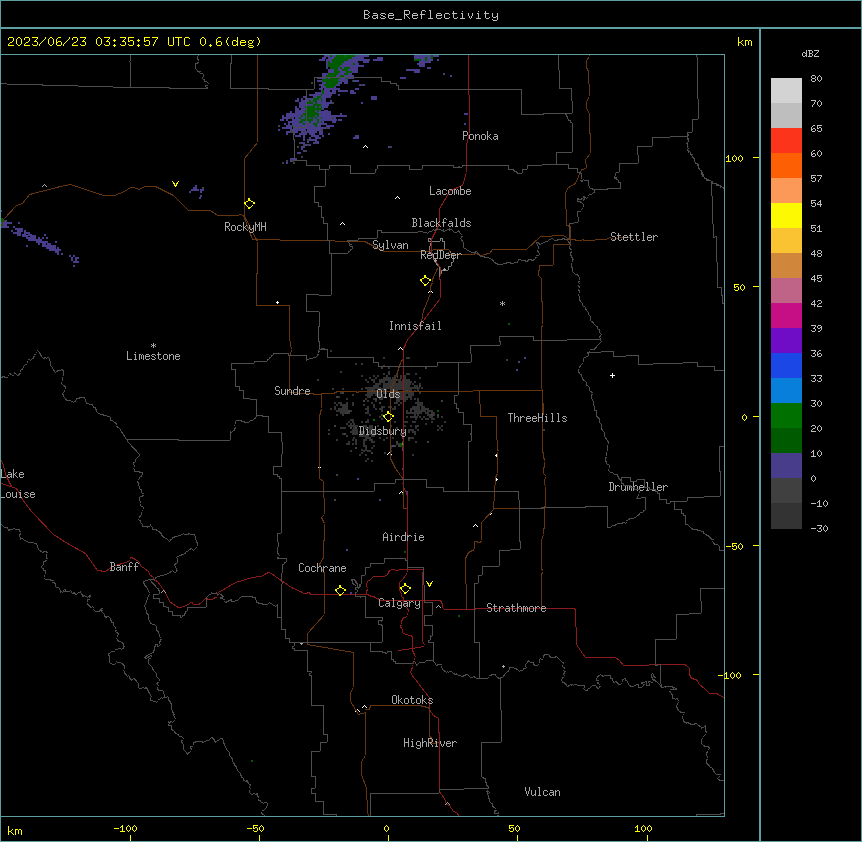Click the Ponoka city label

(x=480, y=136)
